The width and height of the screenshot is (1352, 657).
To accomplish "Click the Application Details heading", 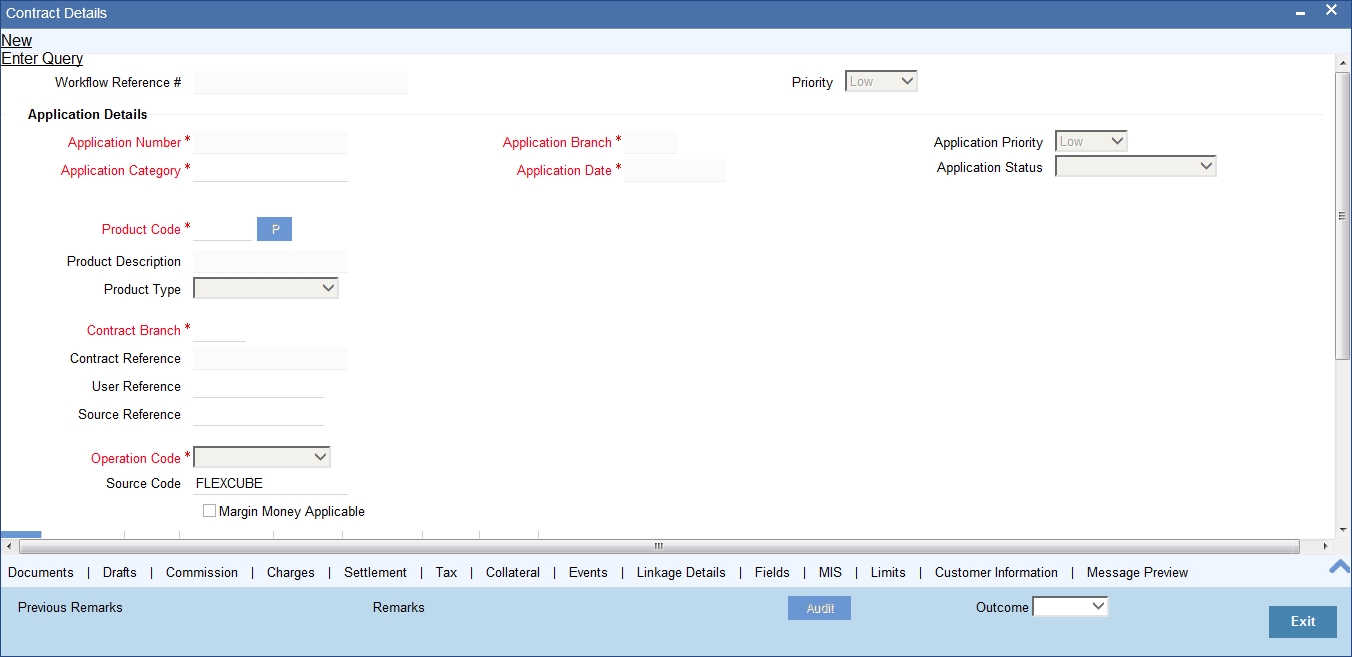I will point(87,114).
